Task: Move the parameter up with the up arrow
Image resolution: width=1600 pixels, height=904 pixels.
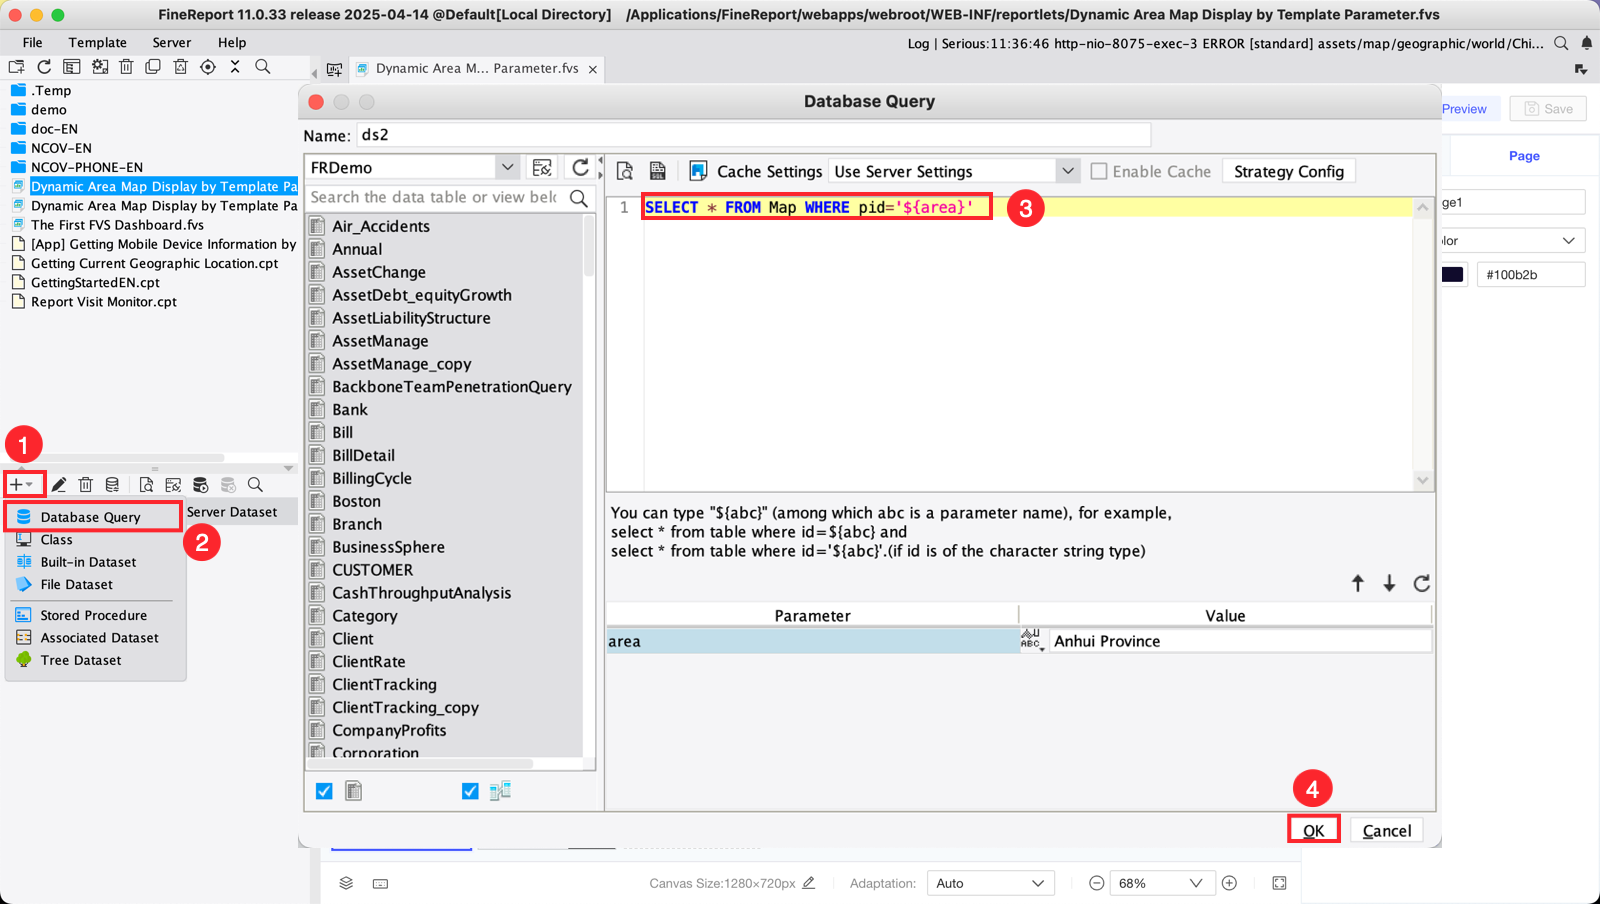Action: [1358, 583]
